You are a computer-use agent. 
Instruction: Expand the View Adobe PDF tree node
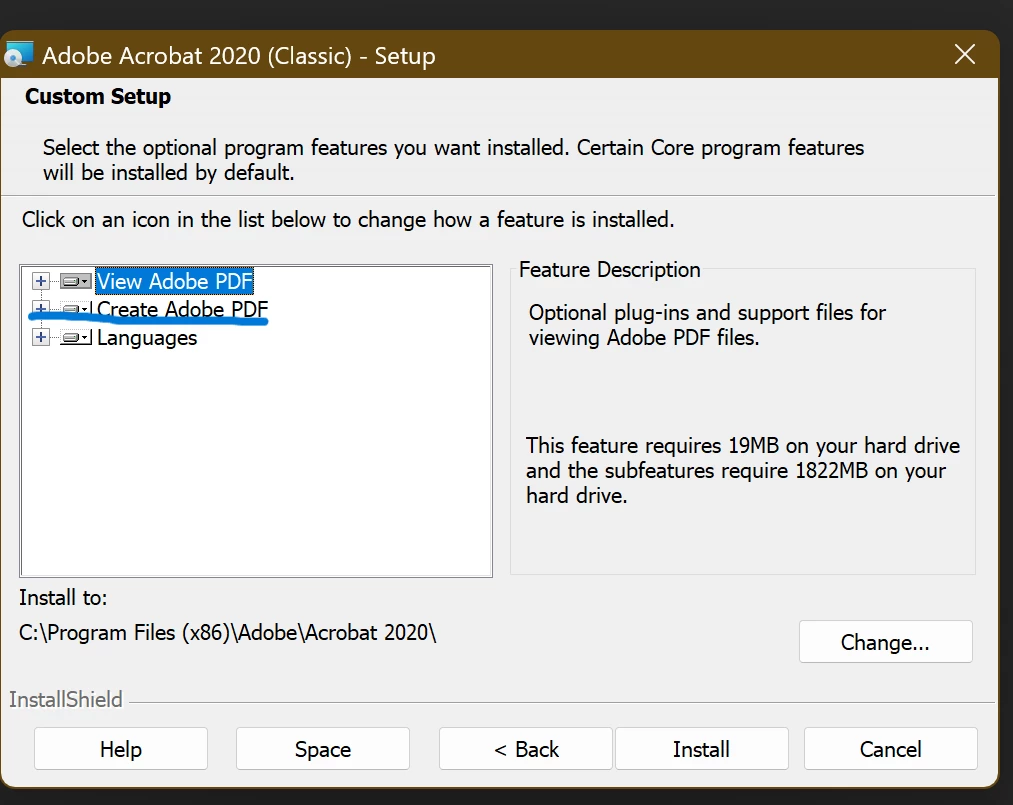click(x=41, y=282)
